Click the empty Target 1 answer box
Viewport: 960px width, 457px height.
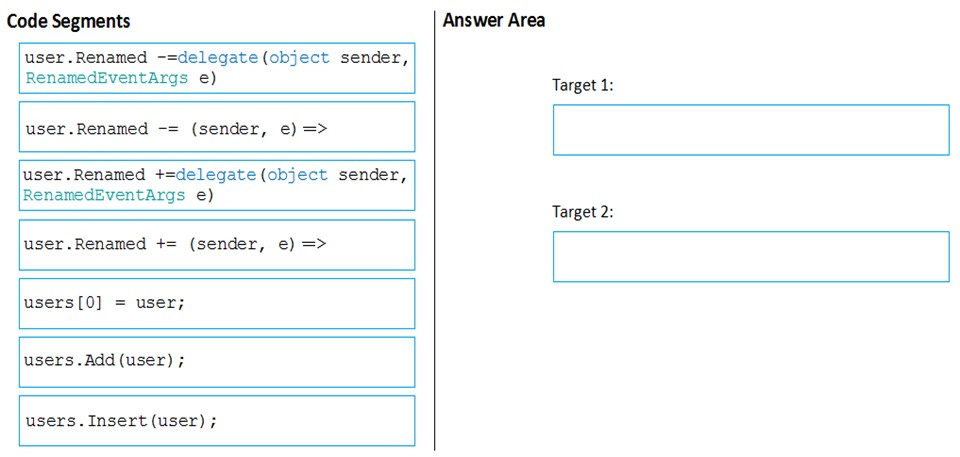(x=751, y=130)
